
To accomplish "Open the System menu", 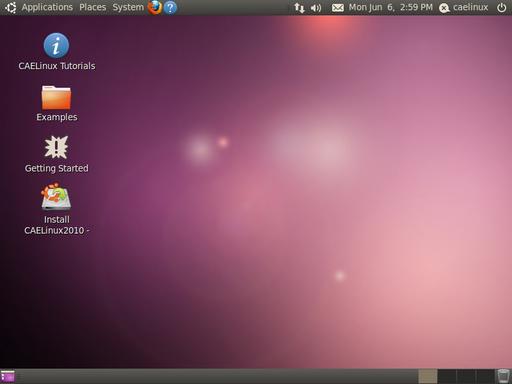I will (128, 7).
